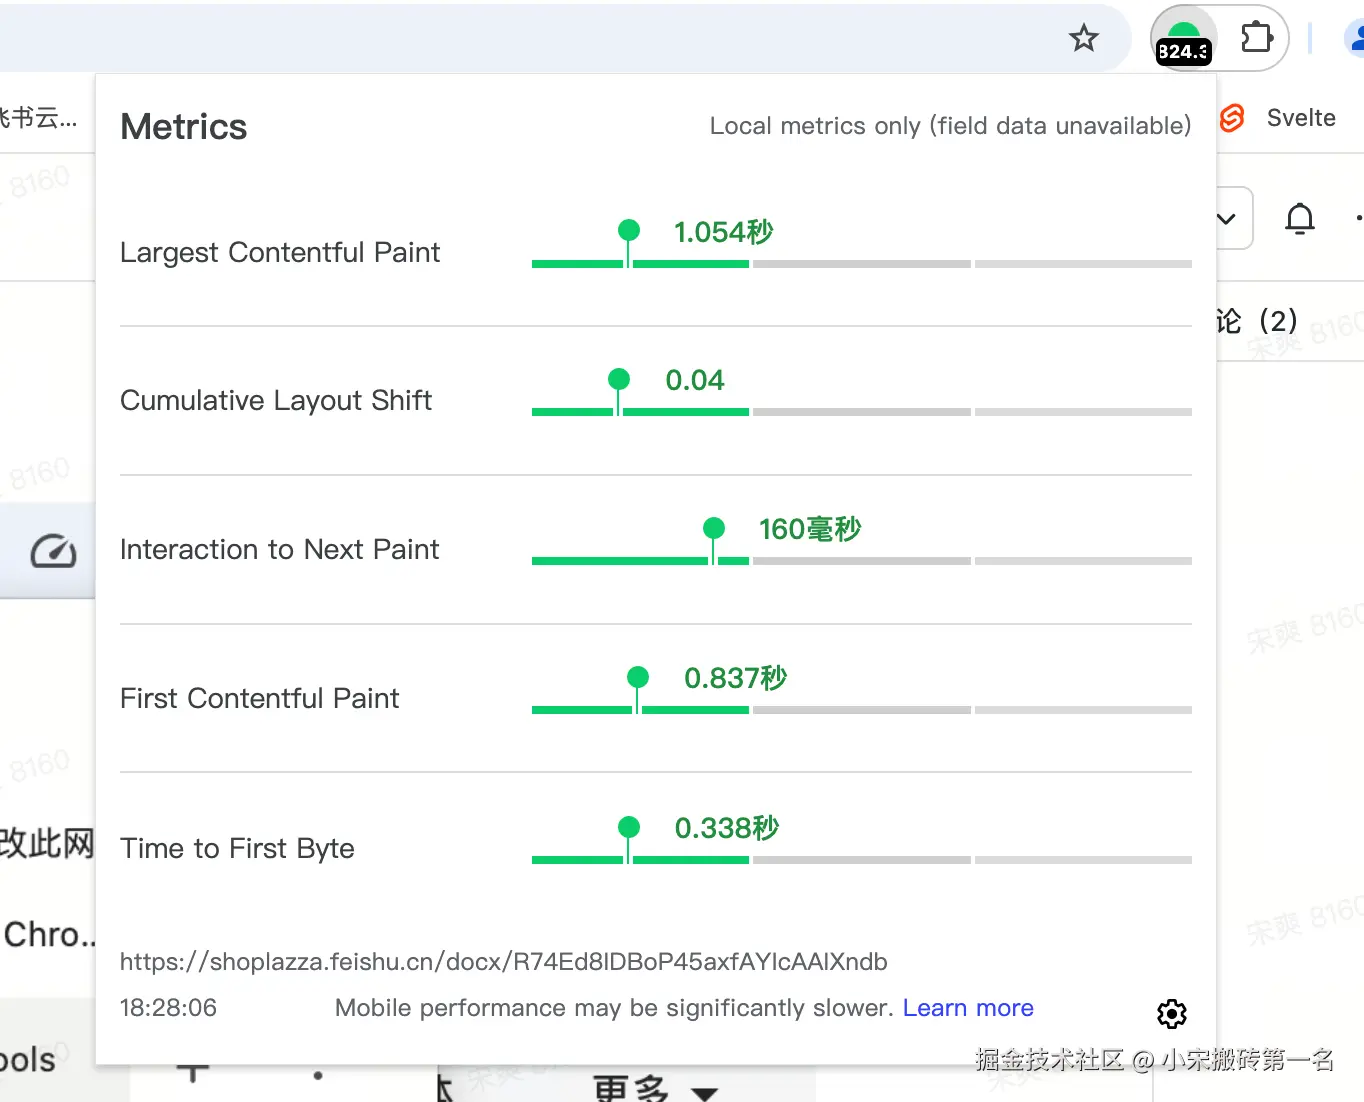This screenshot has height=1102, width=1364.
Task: Click the speedometer icon in left sidebar
Action: 53,551
